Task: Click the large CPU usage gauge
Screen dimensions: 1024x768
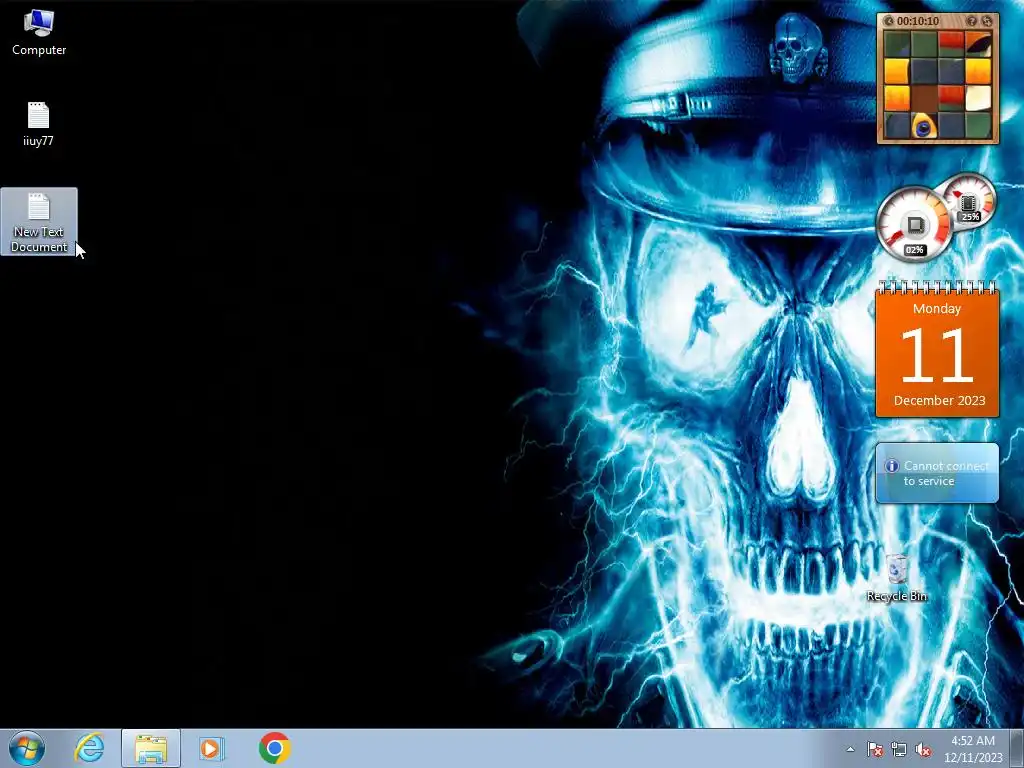Action: pyautogui.click(x=914, y=225)
